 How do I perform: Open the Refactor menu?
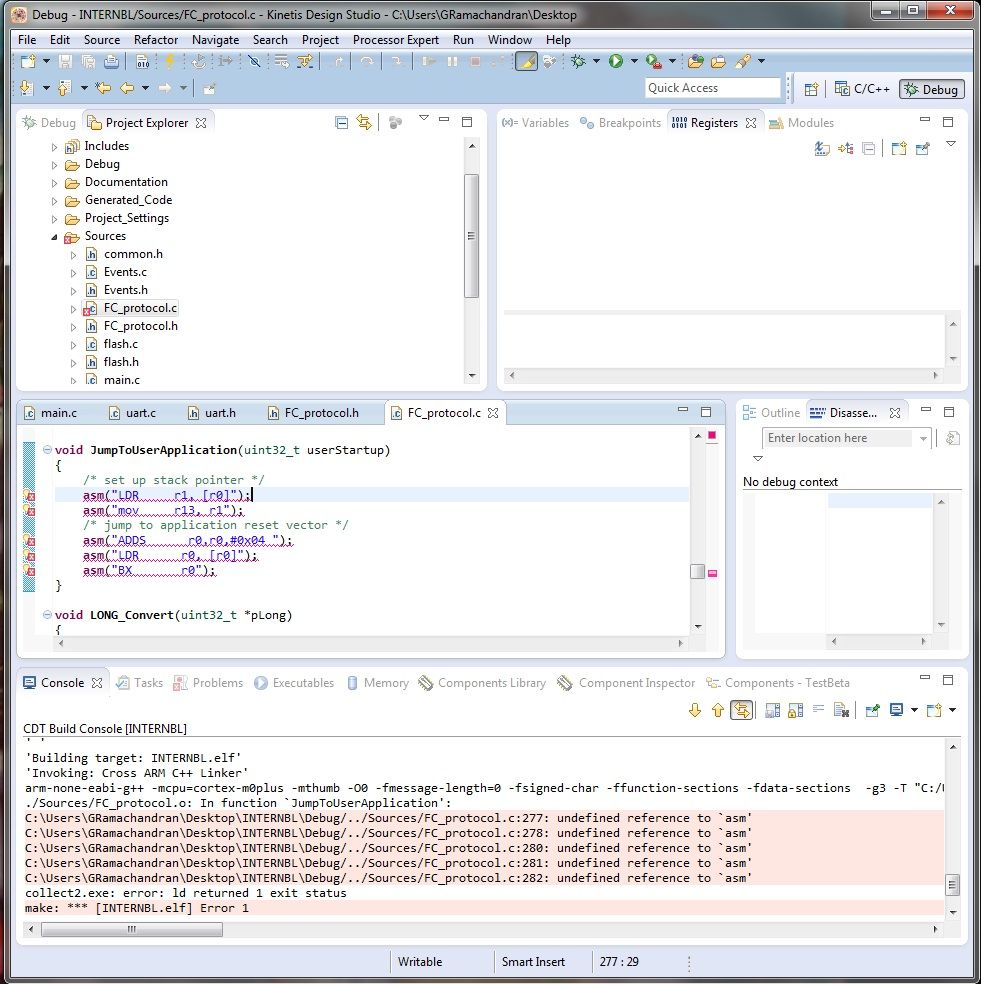coord(156,40)
